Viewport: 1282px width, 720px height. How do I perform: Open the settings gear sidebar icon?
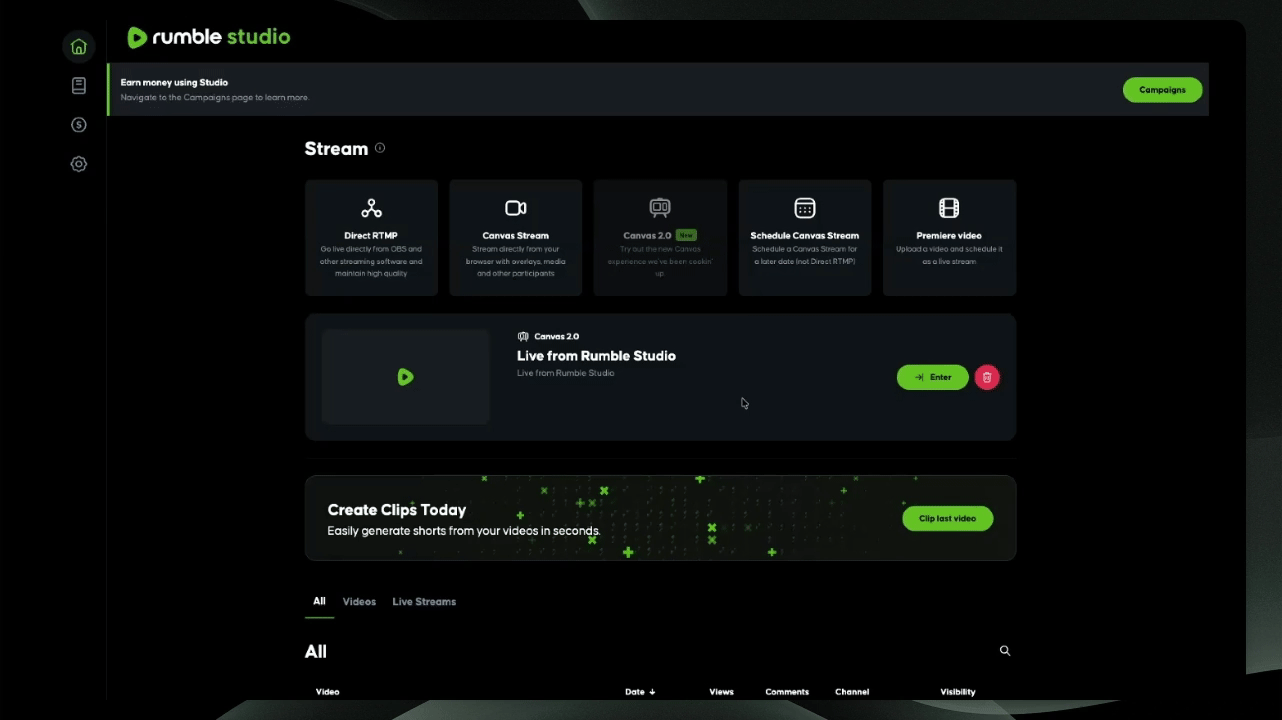(x=79, y=164)
